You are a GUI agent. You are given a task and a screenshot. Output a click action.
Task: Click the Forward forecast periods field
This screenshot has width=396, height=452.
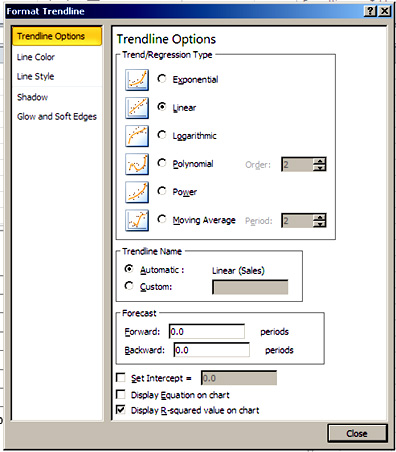pos(207,331)
